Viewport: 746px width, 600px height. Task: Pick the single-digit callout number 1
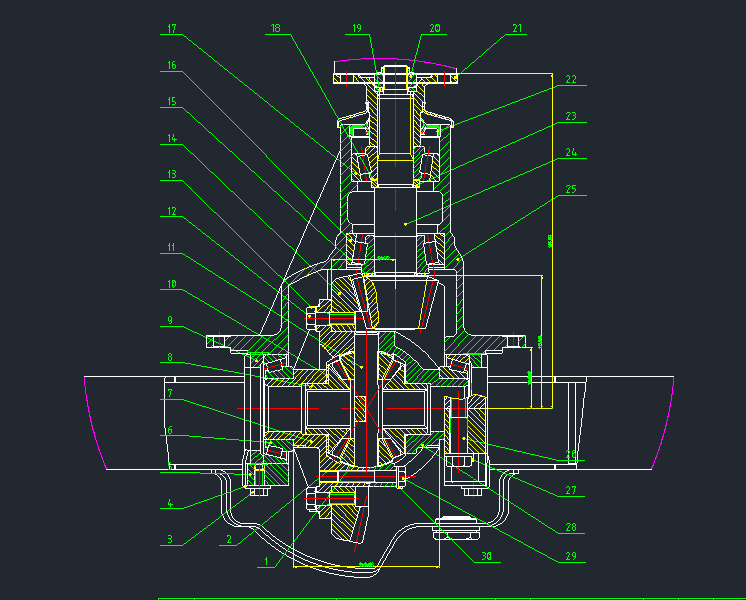click(266, 562)
